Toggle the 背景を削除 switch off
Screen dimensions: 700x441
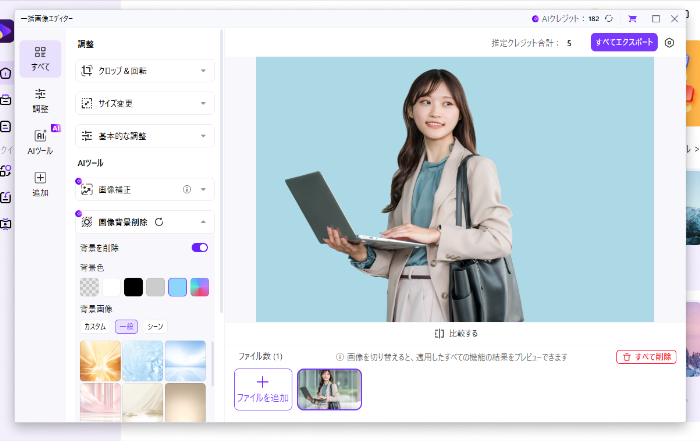[x=200, y=248]
